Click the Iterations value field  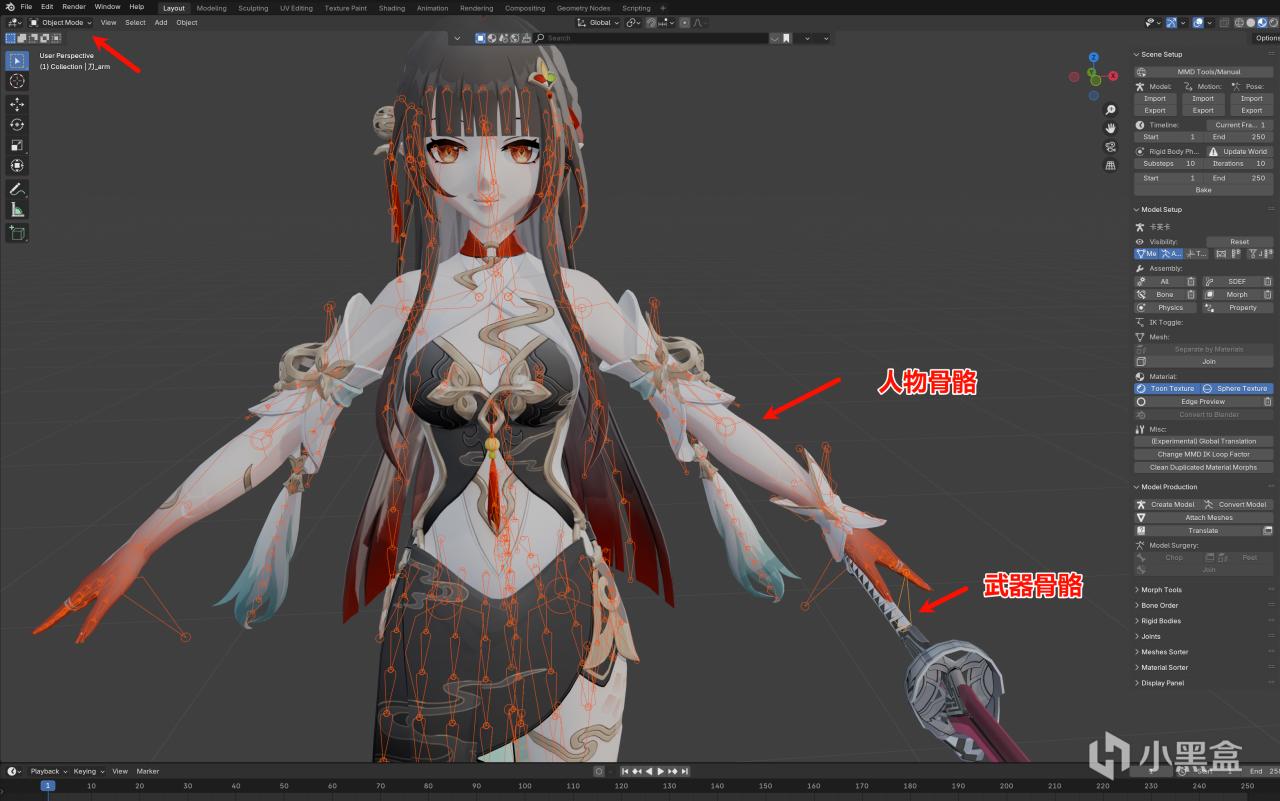click(1239, 163)
